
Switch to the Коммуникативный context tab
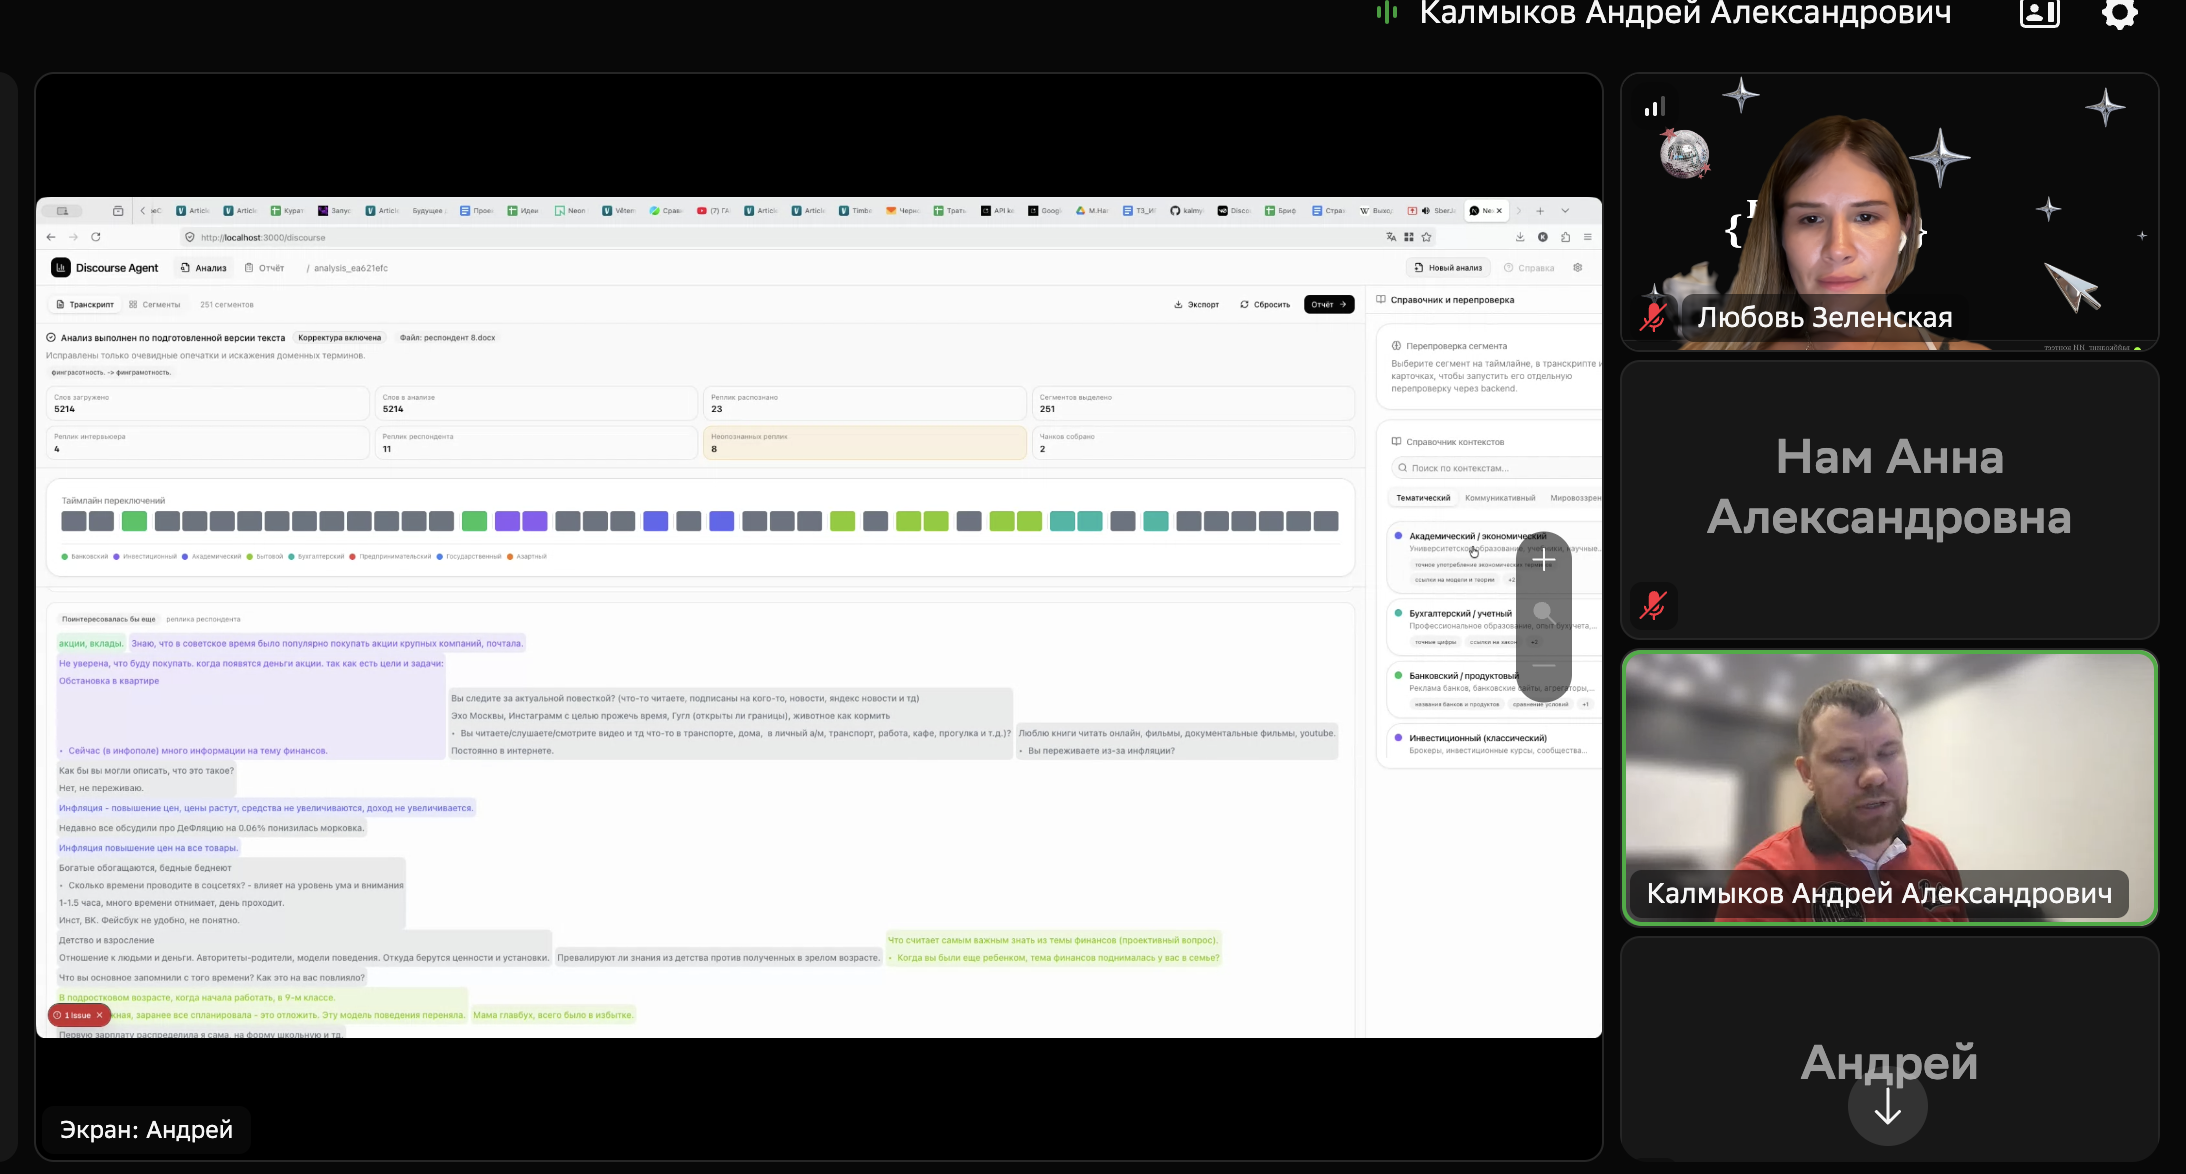pos(1499,498)
